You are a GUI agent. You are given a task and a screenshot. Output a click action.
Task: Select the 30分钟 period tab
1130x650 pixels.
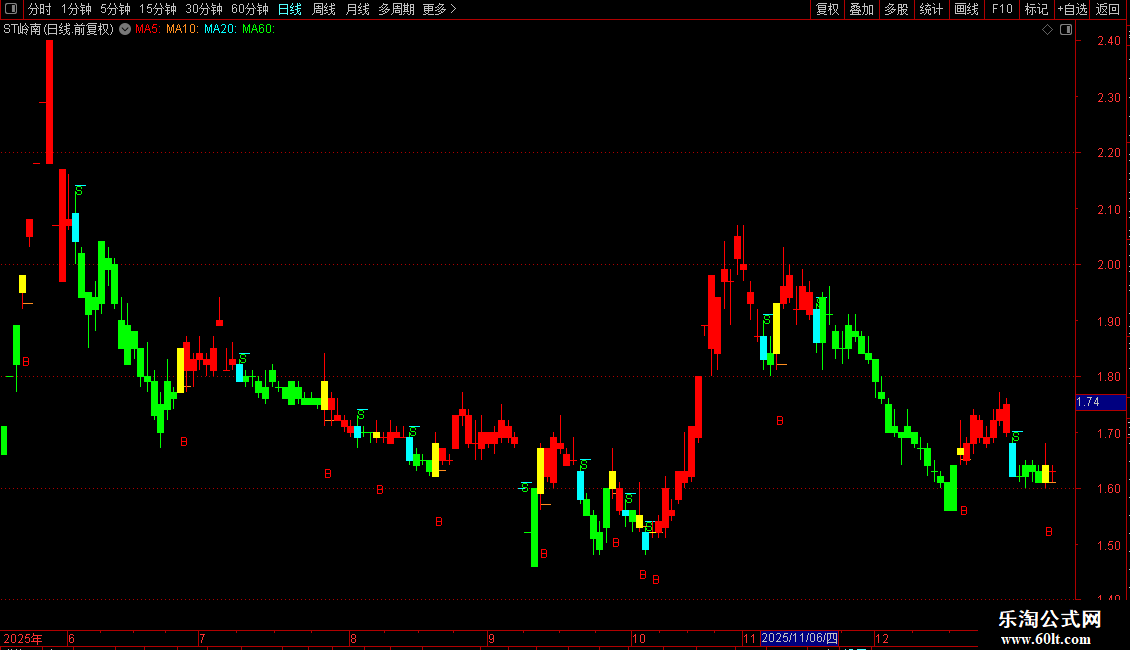tap(203, 9)
